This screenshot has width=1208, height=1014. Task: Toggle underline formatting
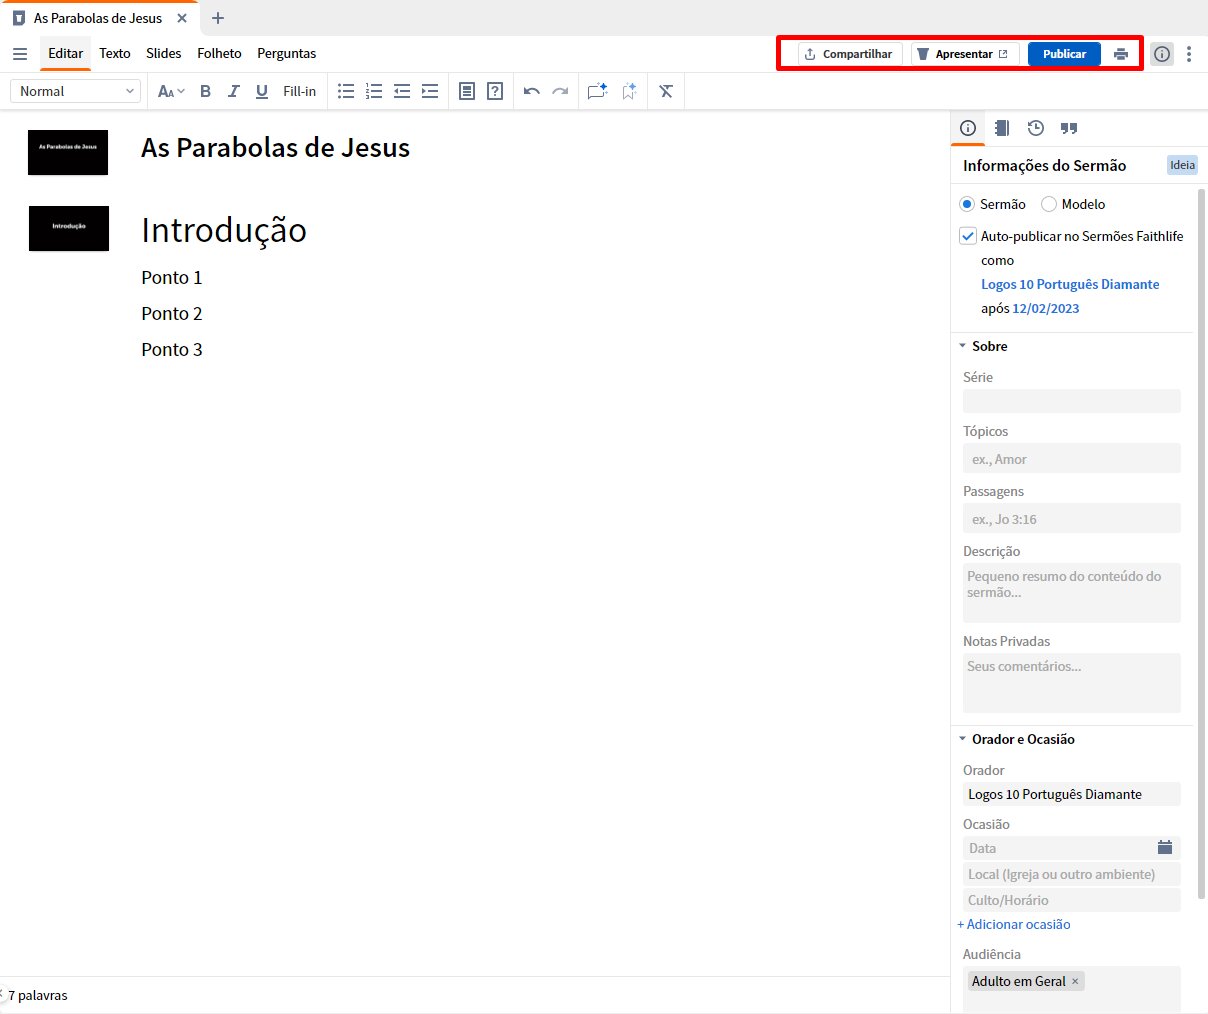point(262,91)
